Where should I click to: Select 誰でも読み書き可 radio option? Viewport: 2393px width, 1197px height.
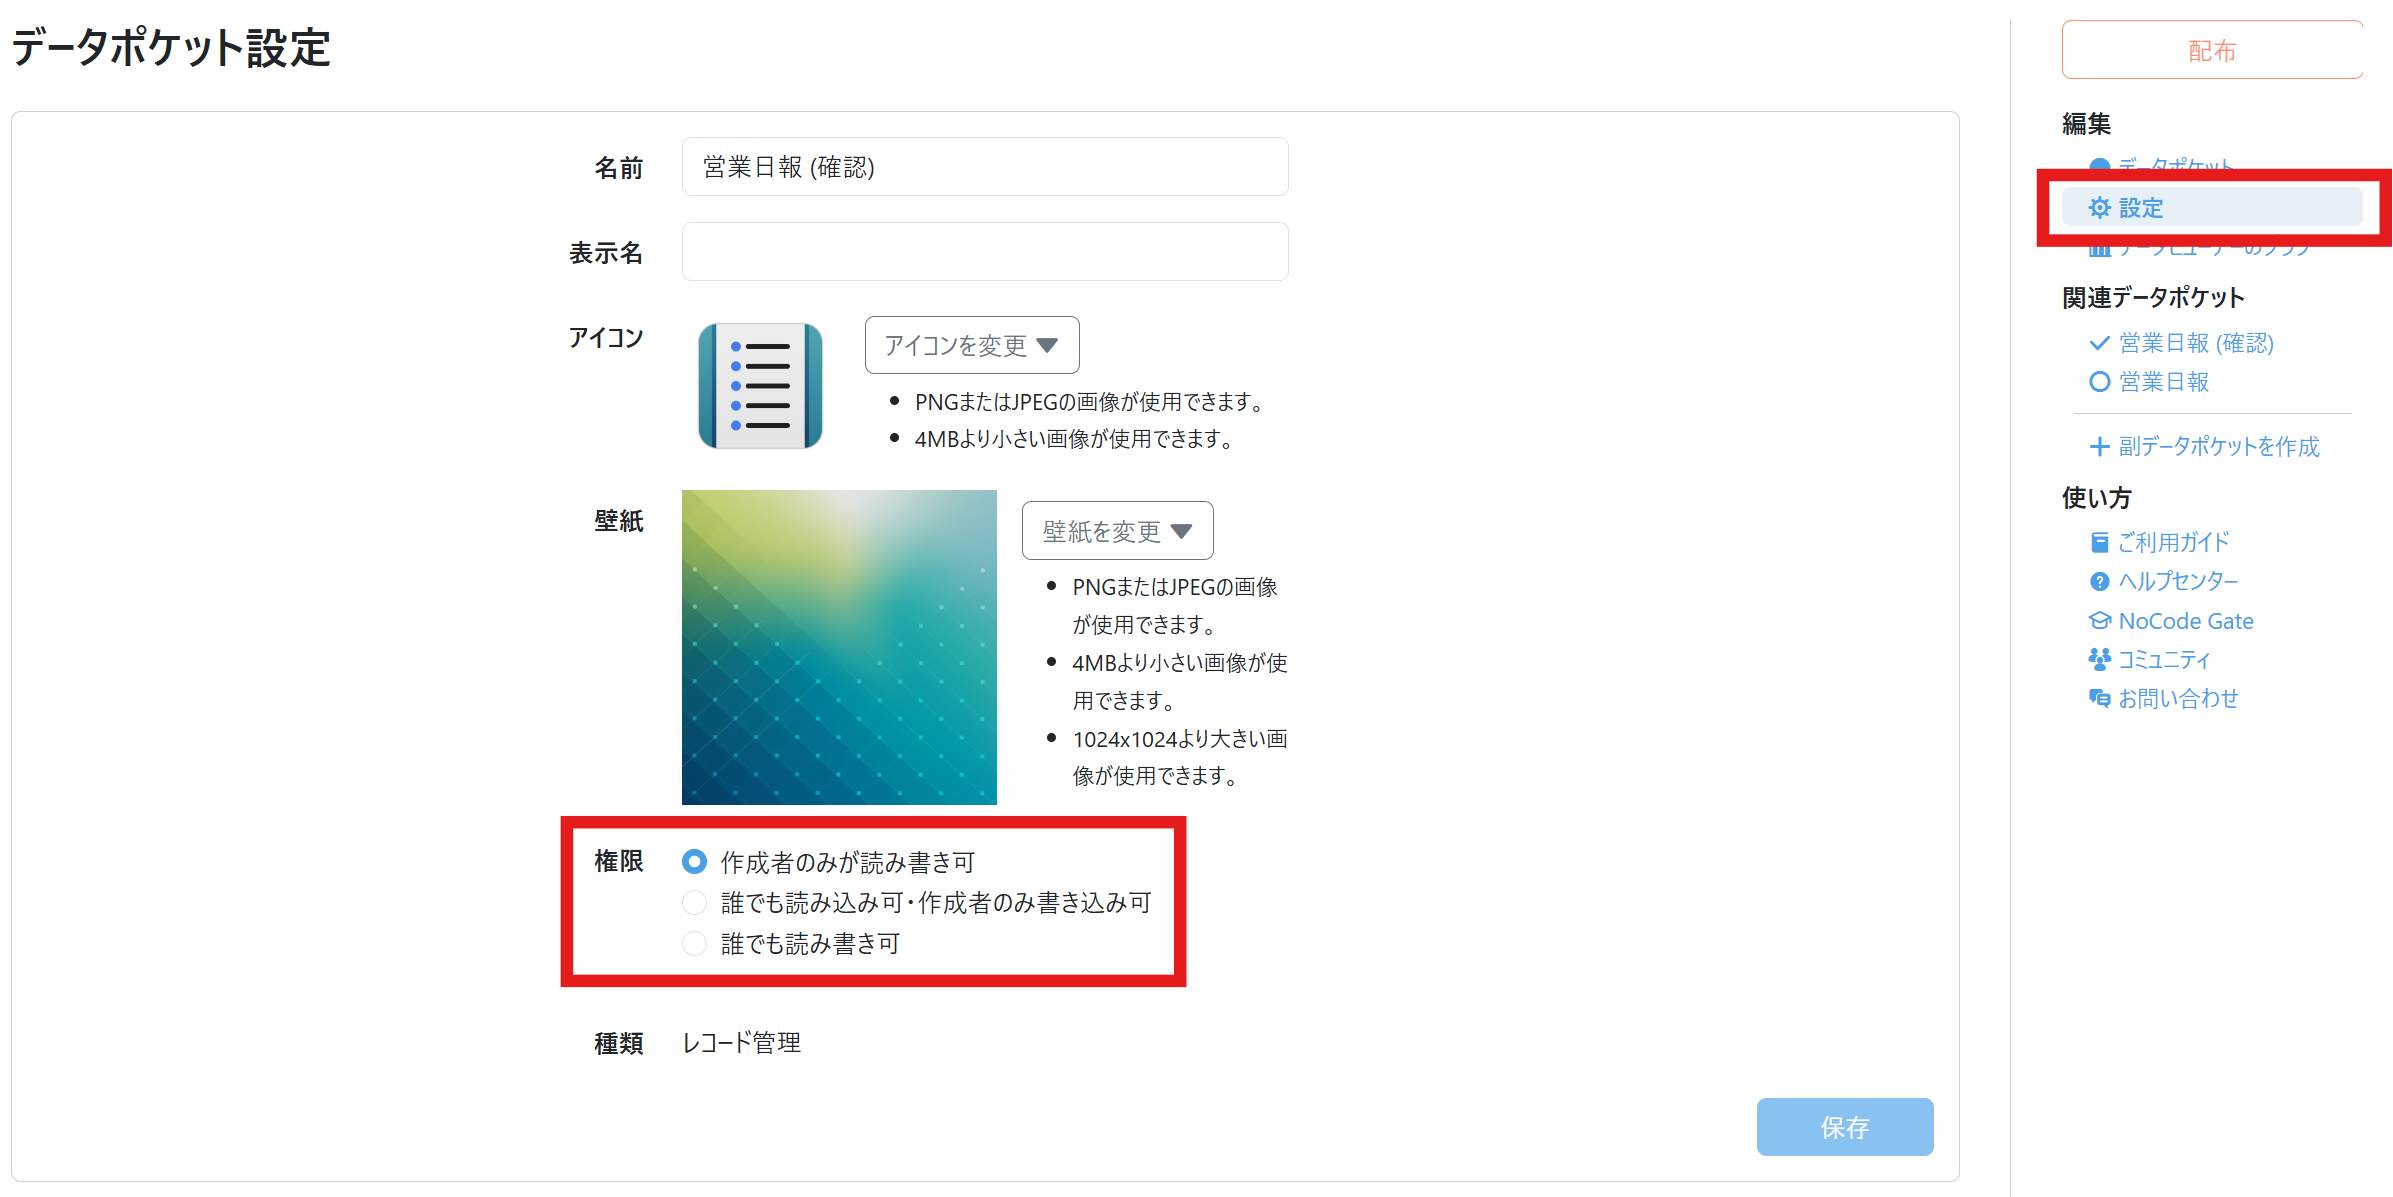(x=694, y=943)
